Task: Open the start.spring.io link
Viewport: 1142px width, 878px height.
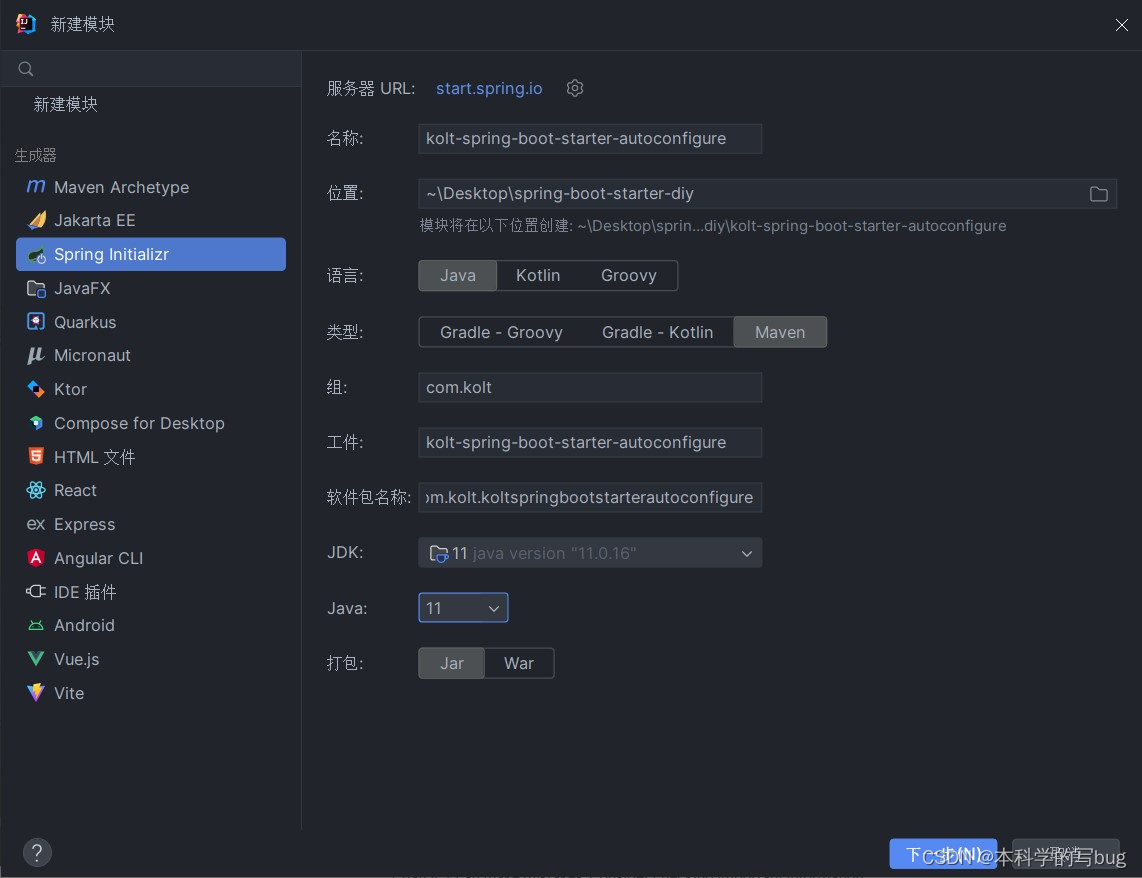Action: (489, 88)
